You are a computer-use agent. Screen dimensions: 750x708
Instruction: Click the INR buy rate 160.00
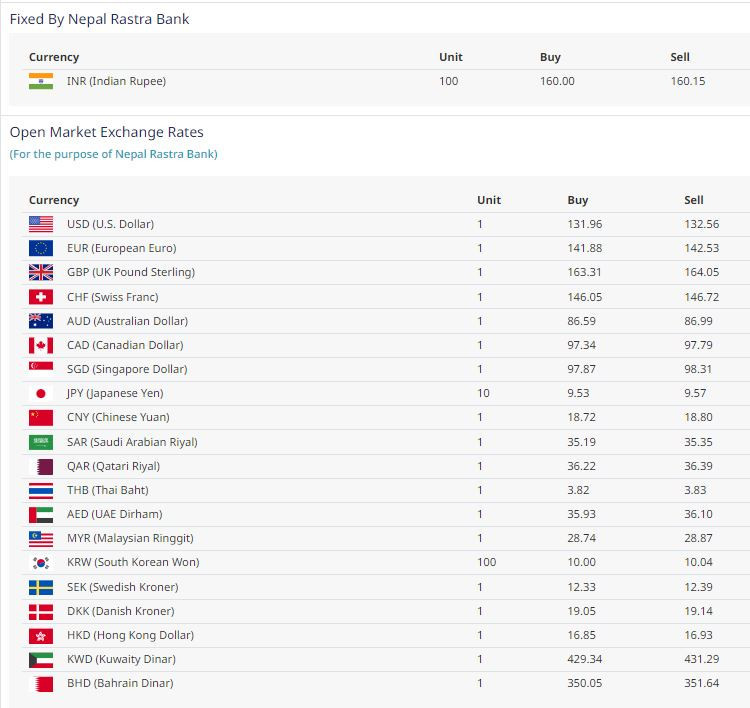tap(557, 81)
